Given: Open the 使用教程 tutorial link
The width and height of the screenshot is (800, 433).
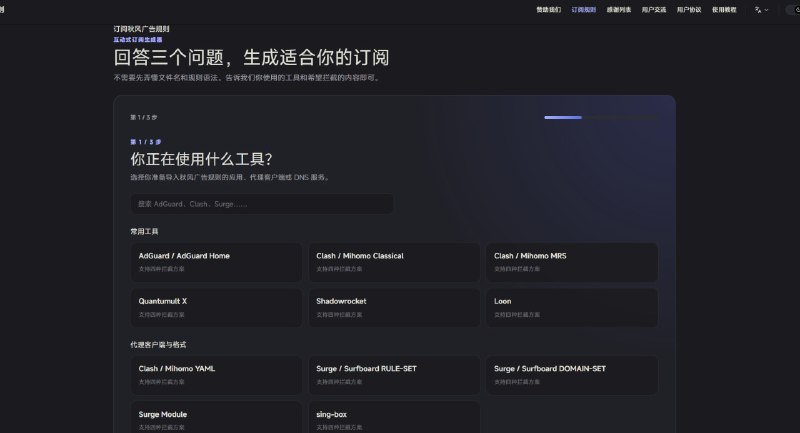Looking at the screenshot, I should point(724,10).
